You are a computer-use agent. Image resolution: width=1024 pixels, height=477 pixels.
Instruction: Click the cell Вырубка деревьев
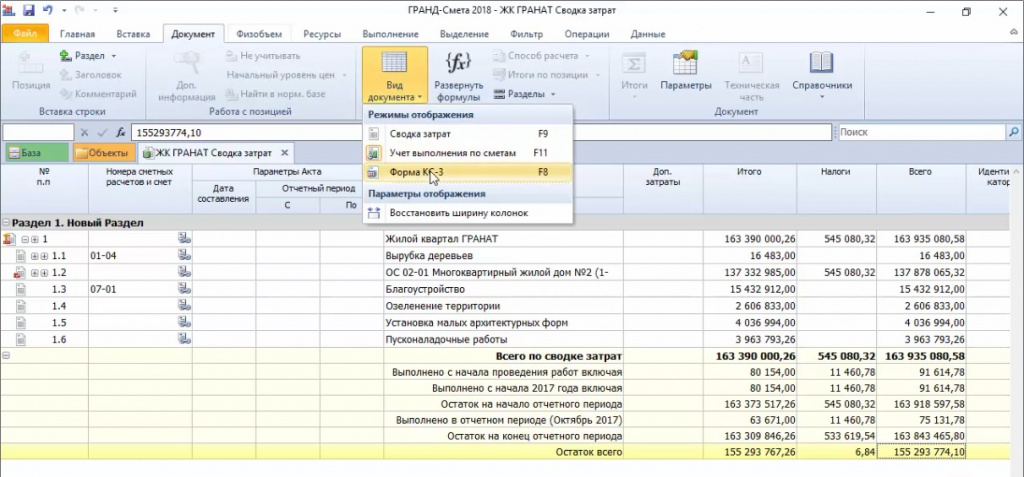pyautogui.click(x=504, y=255)
